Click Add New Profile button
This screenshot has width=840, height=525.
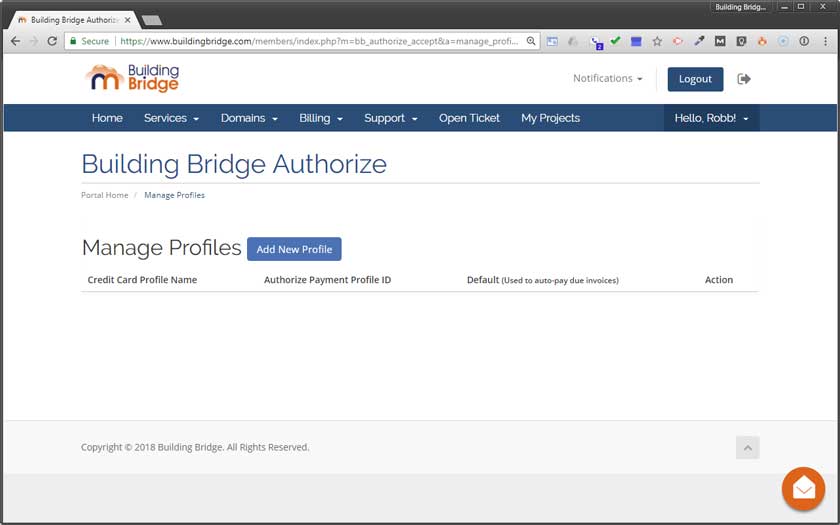pos(294,249)
